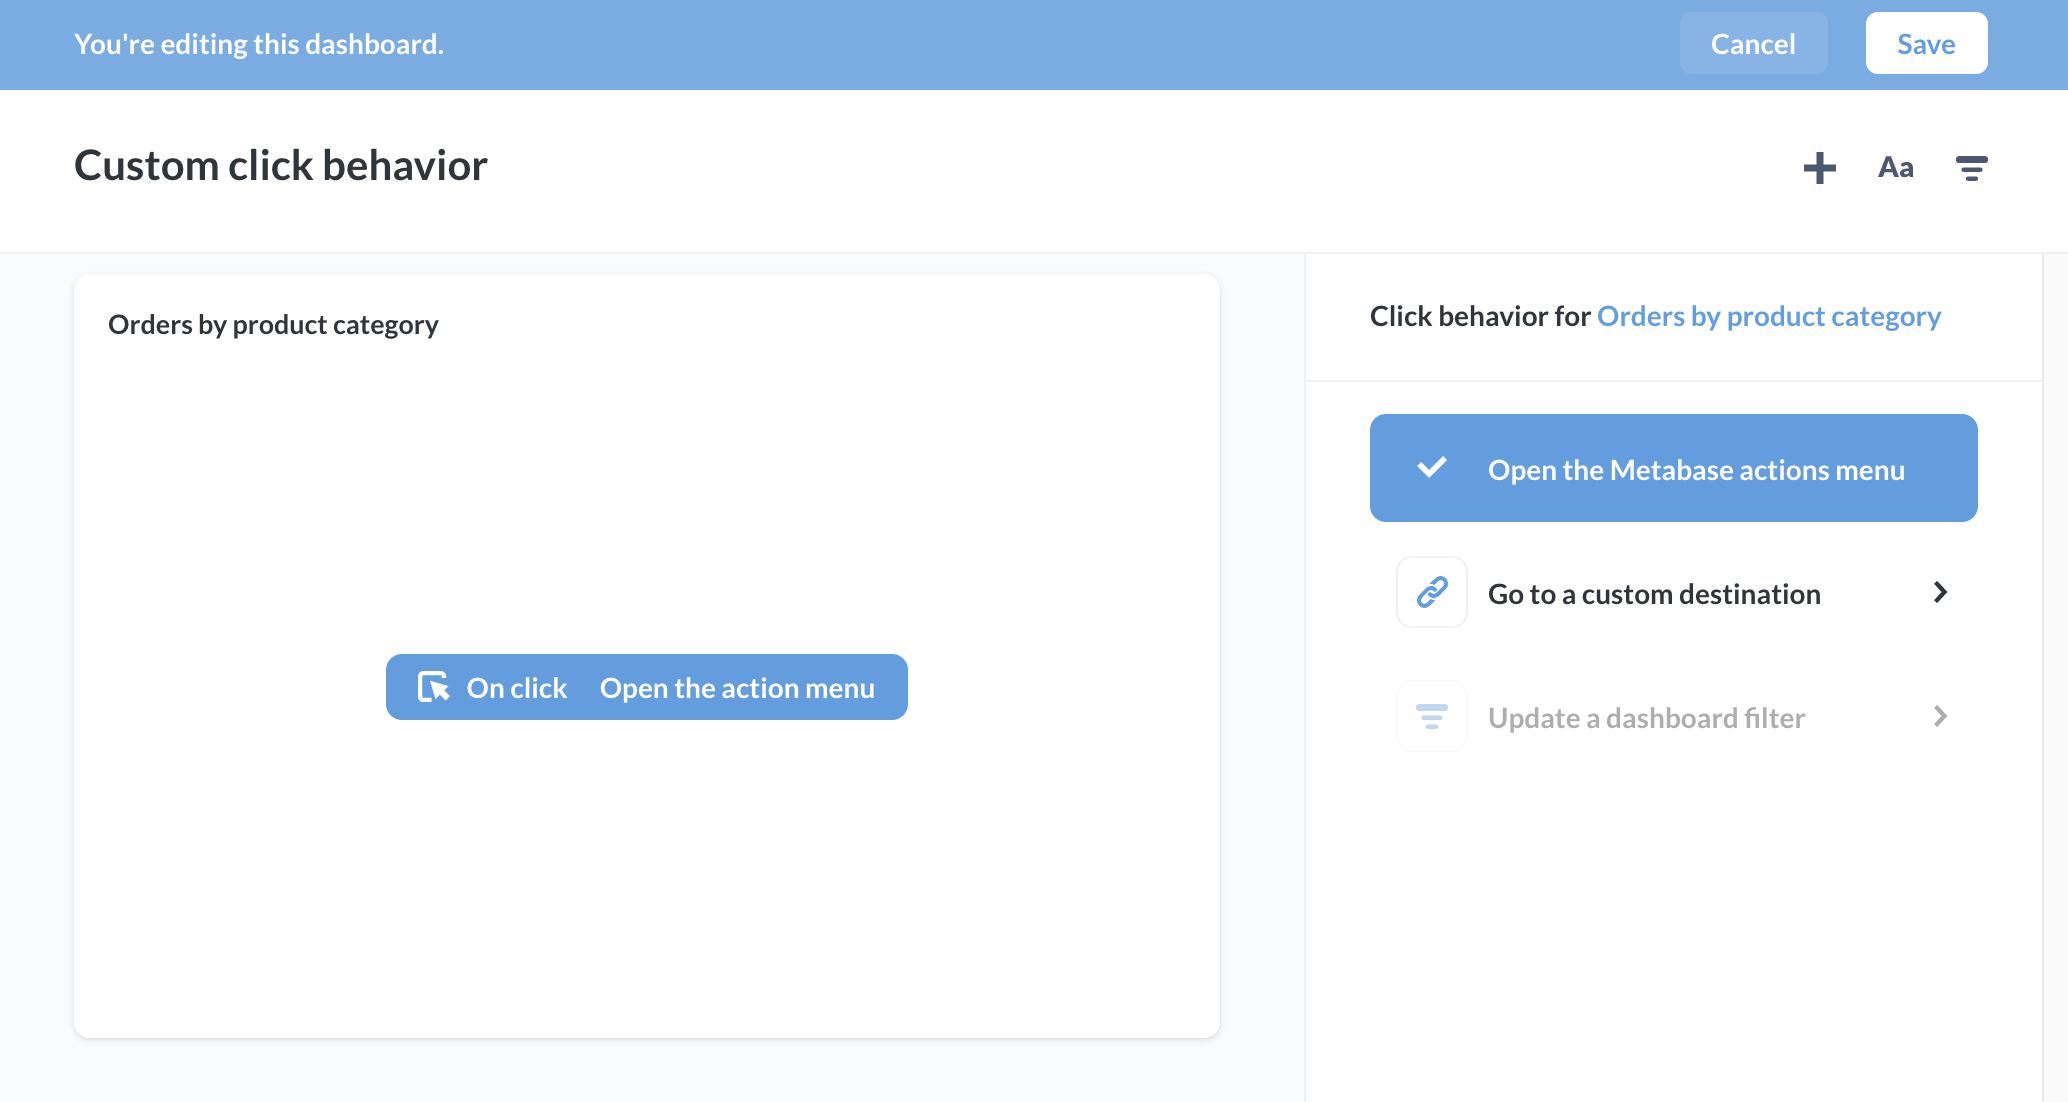Toggle the Update a dashboard filter option

pos(1671,715)
